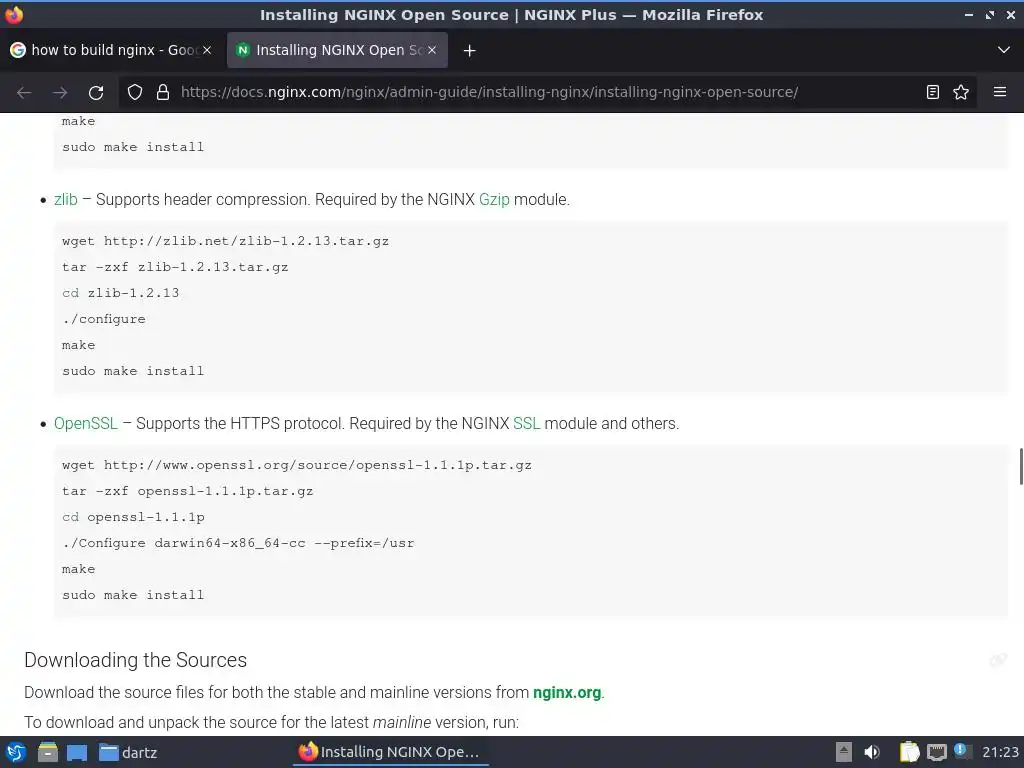The width and height of the screenshot is (1024, 768).
Task: Close the Installing NGINX tab
Action: tap(432, 50)
